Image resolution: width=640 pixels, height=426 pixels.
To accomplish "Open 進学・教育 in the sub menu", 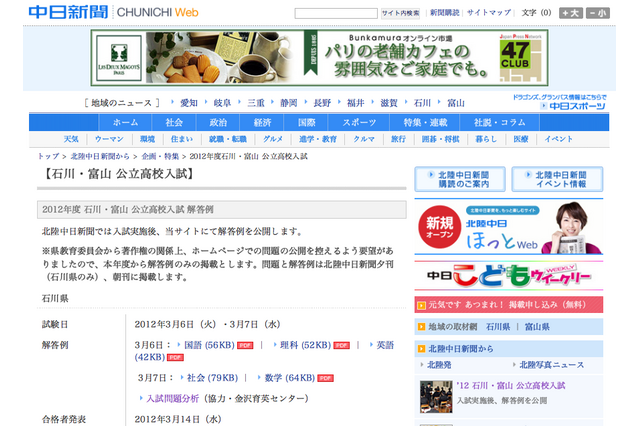I will (318, 139).
